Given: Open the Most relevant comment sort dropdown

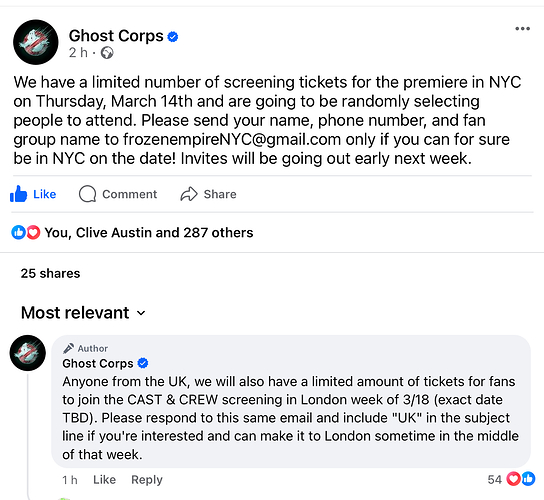Looking at the screenshot, I should (83, 313).
